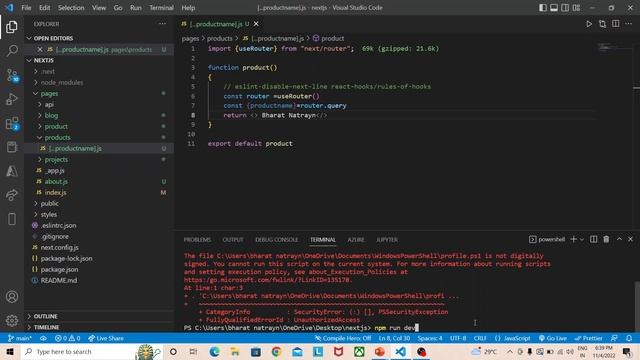Open package.json file
640x360 pixels.
click(x=59, y=269)
